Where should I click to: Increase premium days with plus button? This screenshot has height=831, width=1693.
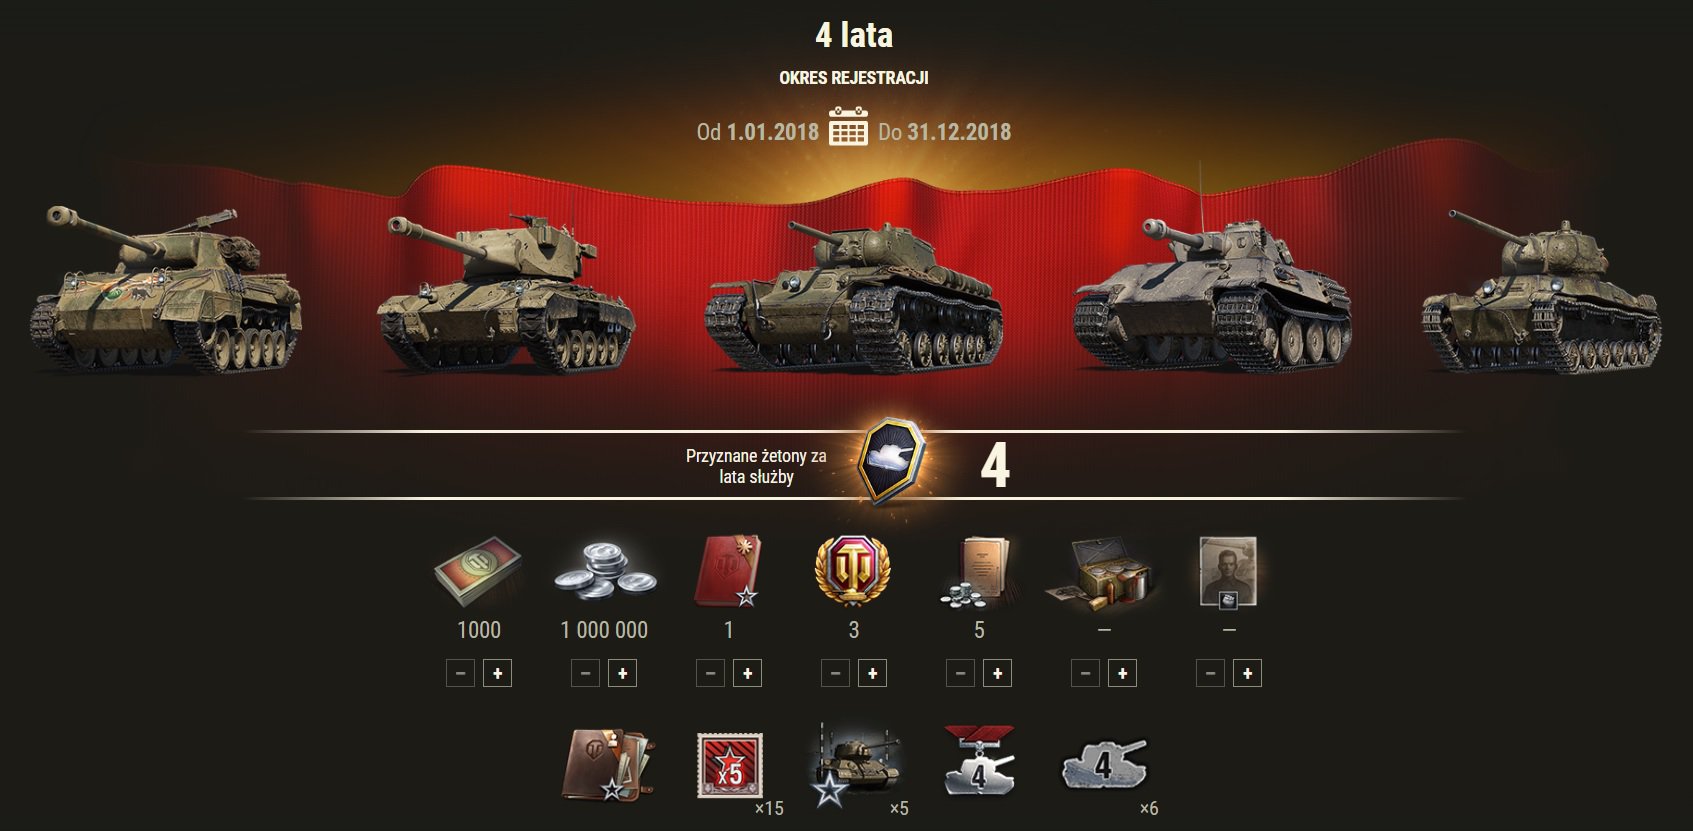[x=872, y=674]
